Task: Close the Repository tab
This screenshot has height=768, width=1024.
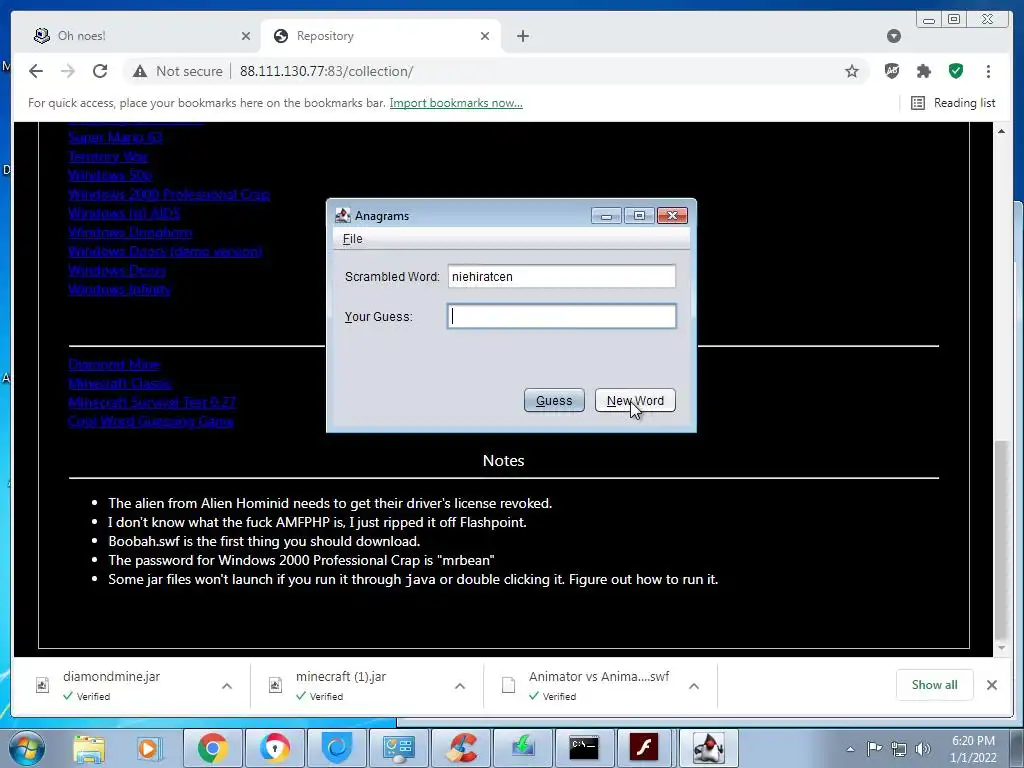Action: click(485, 36)
